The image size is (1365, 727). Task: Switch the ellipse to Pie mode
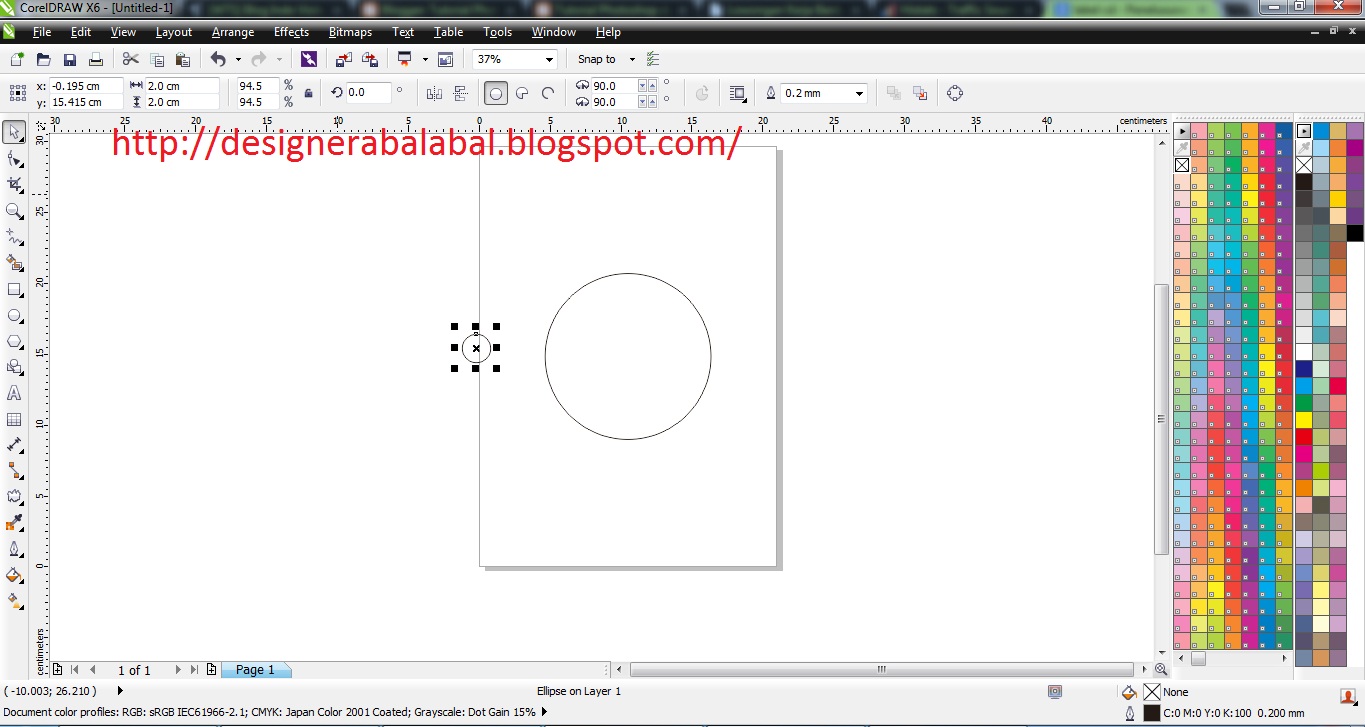tap(521, 92)
